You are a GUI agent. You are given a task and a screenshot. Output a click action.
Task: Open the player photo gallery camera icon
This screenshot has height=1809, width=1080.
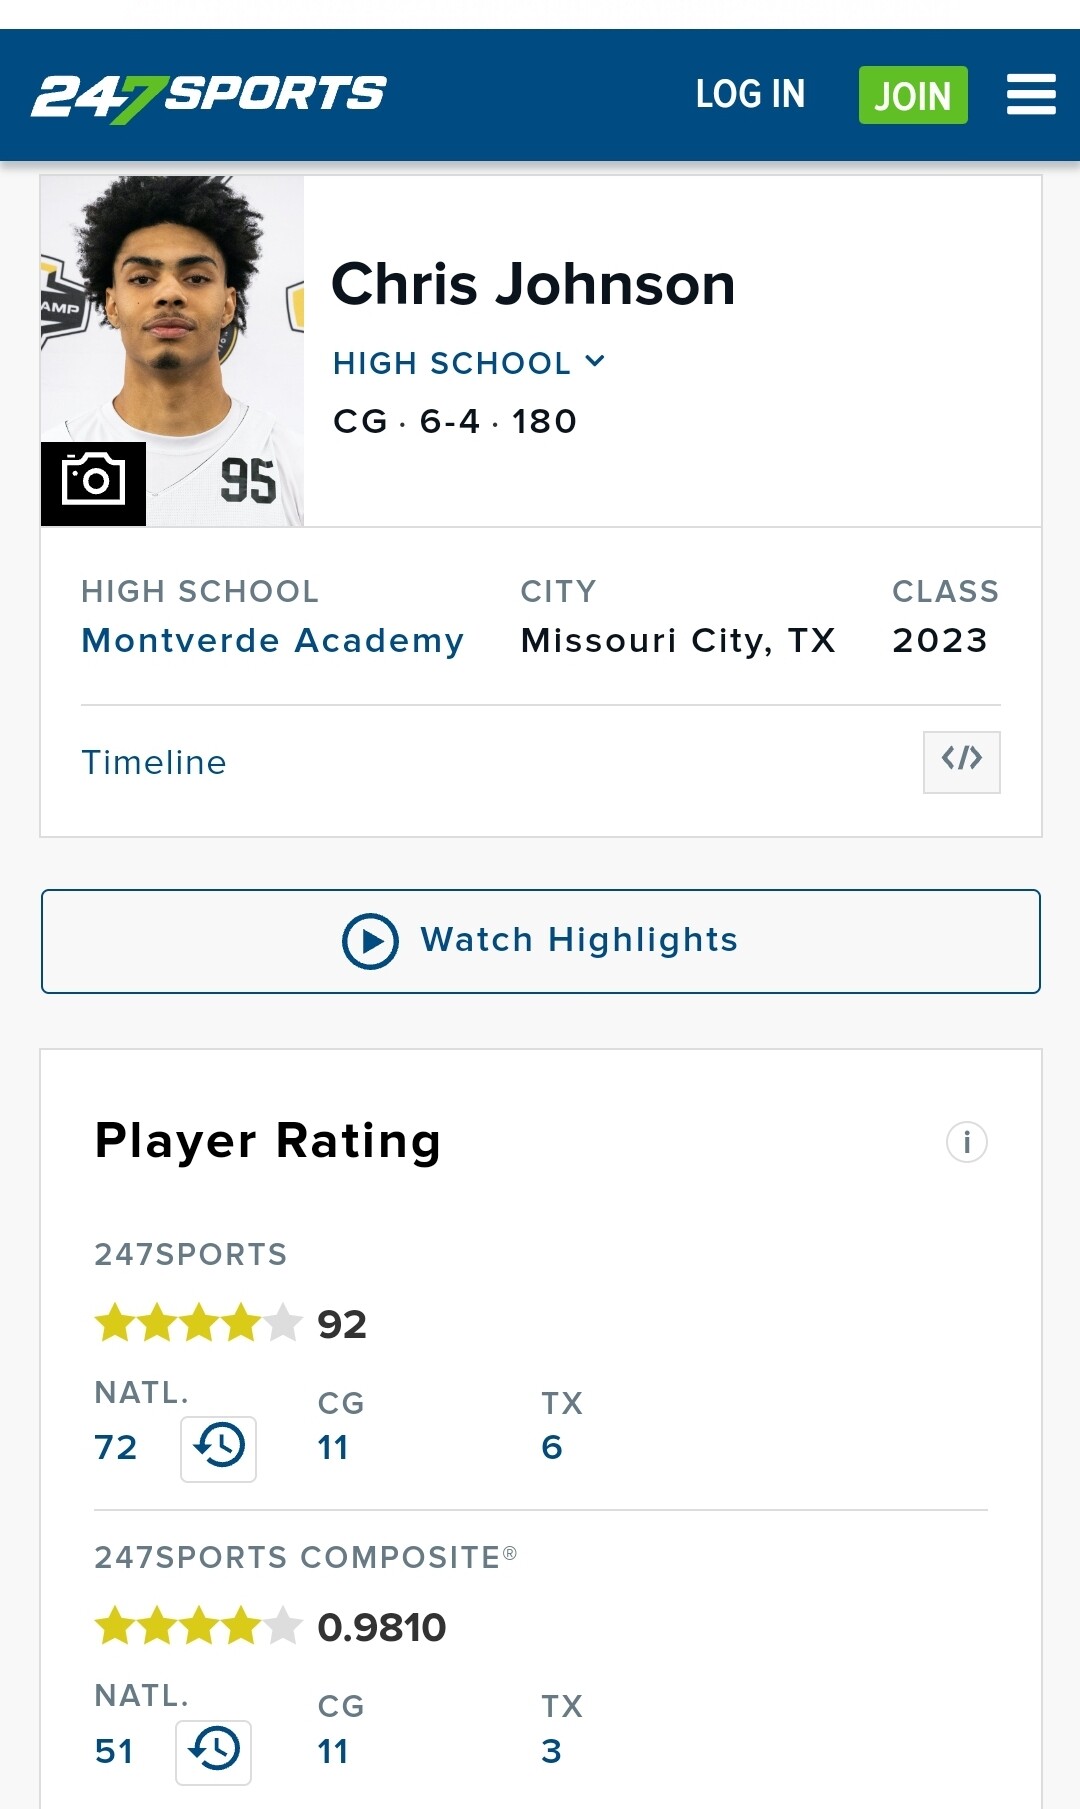click(x=93, y=483)
